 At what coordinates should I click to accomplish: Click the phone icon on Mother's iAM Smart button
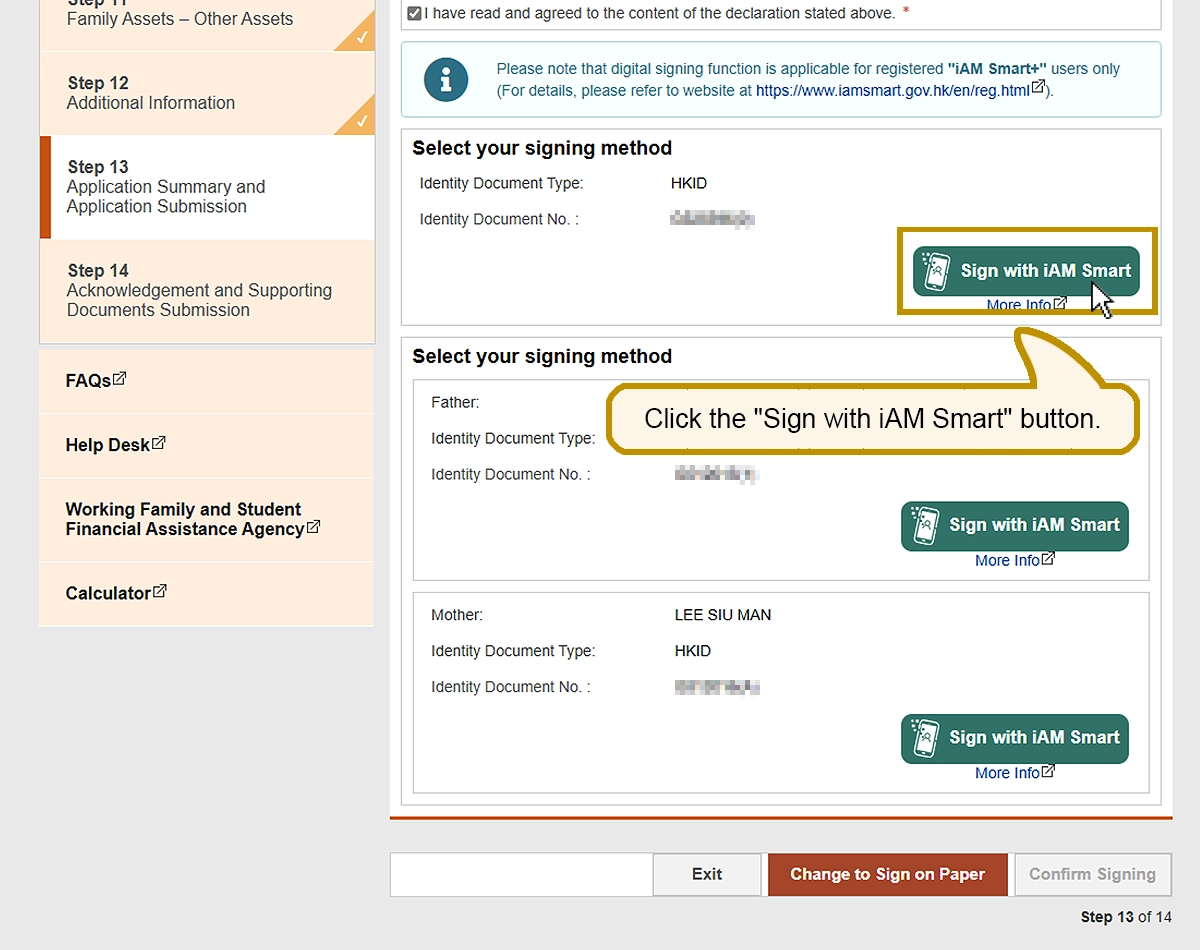coord(927,738)
